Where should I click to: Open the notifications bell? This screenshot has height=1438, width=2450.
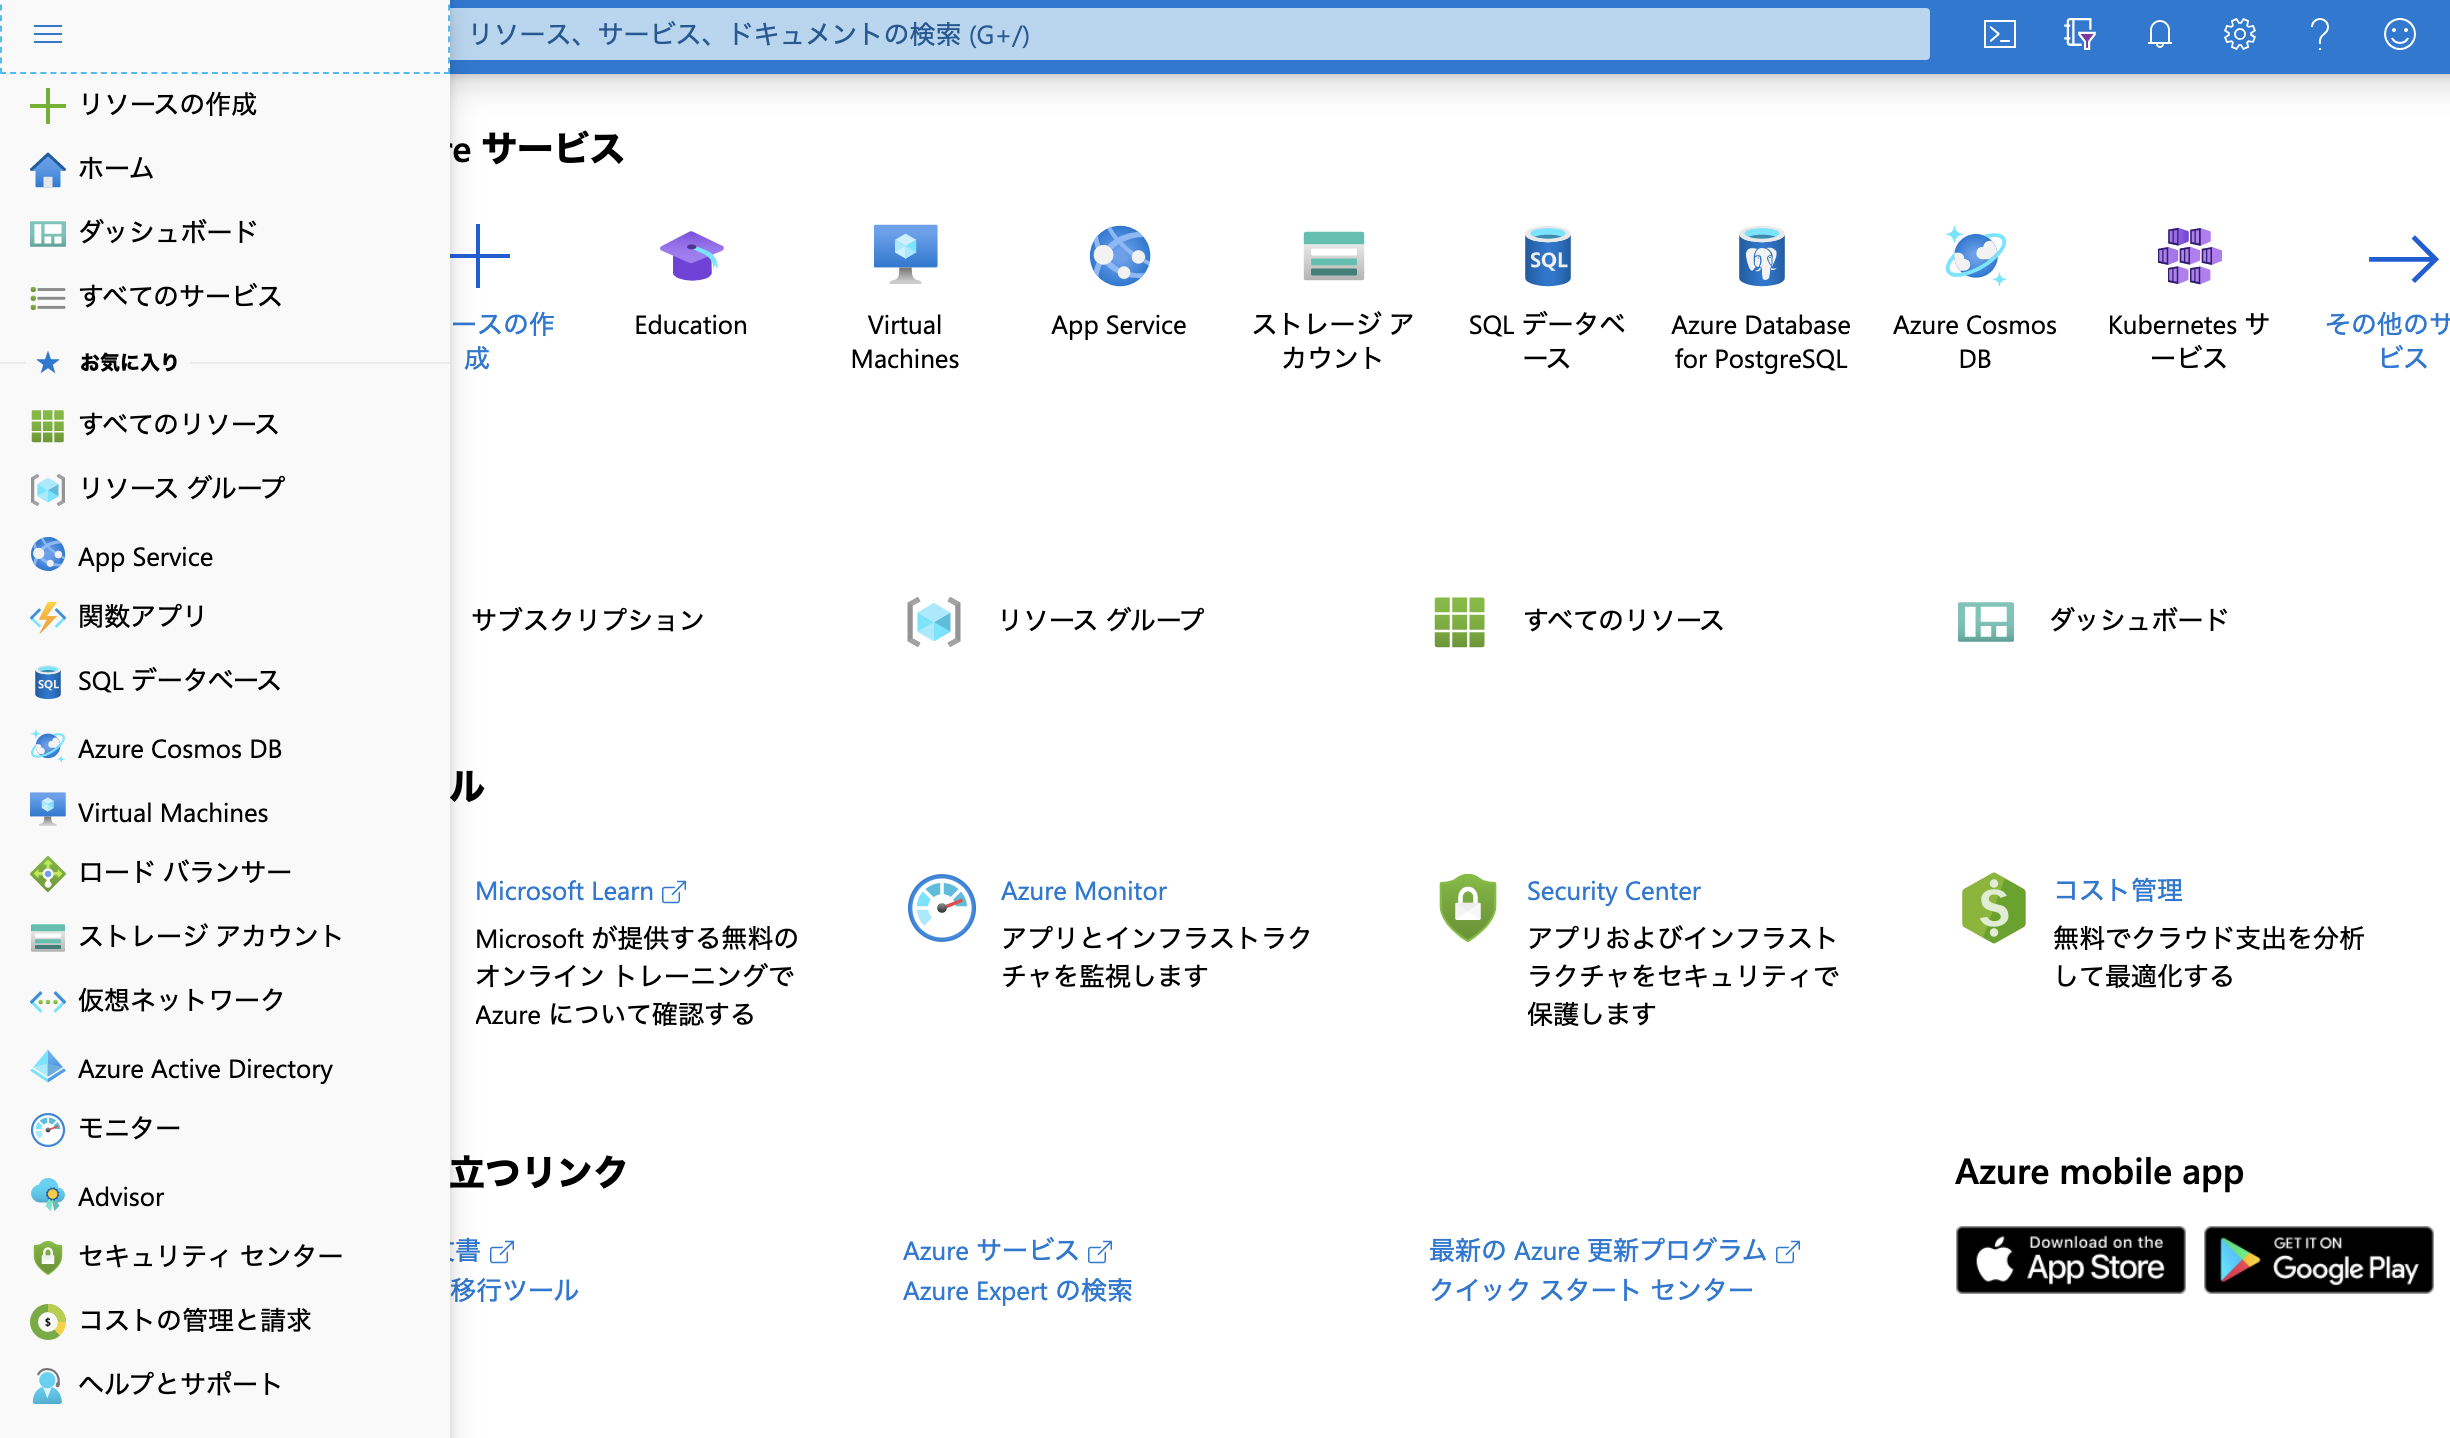click(2159, 35)
